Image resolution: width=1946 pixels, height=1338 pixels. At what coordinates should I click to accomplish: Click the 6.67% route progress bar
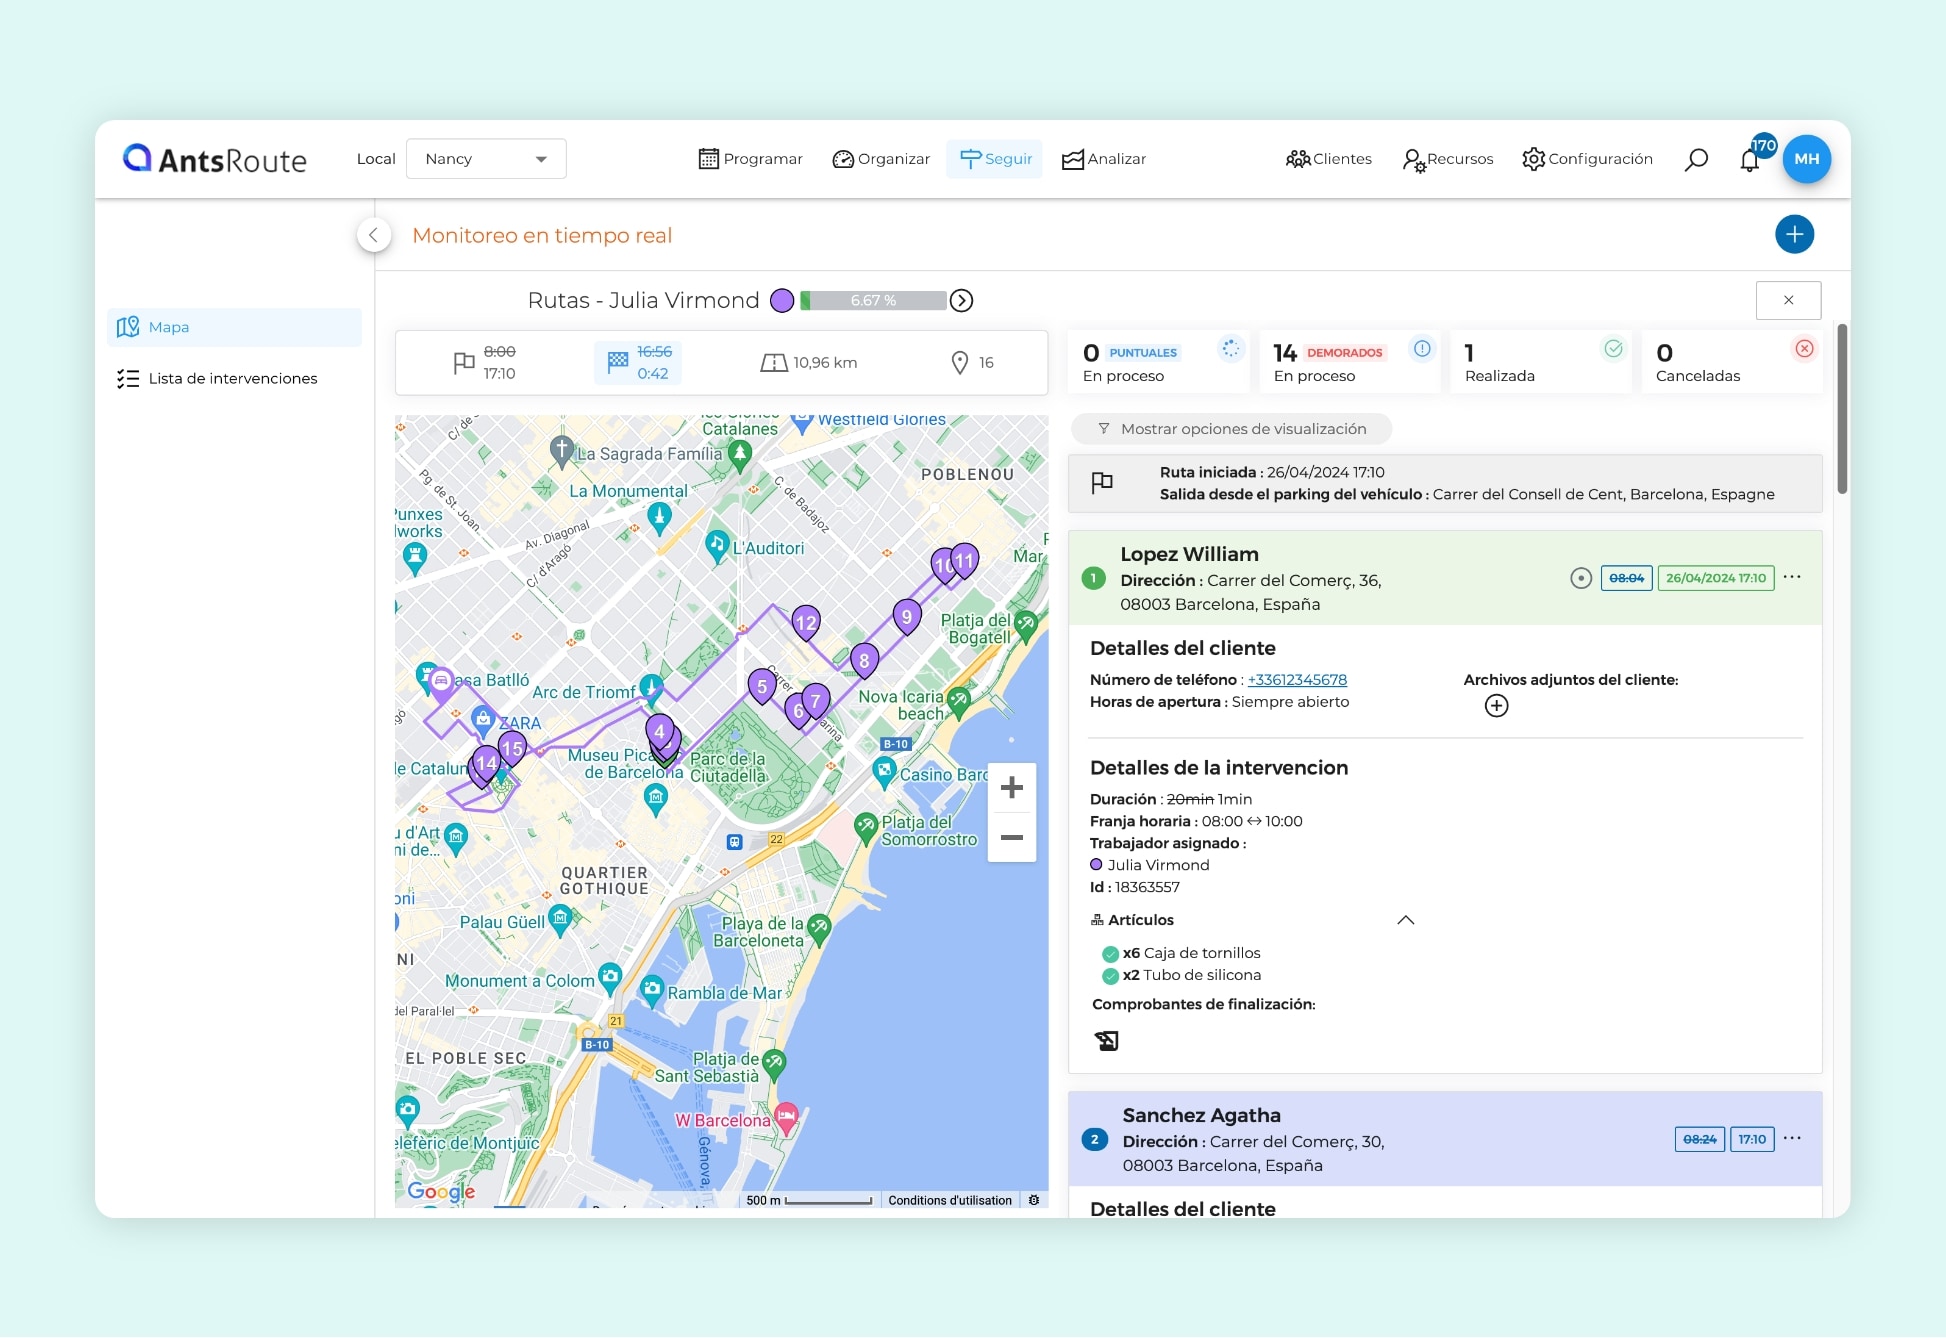coord(873,300)
